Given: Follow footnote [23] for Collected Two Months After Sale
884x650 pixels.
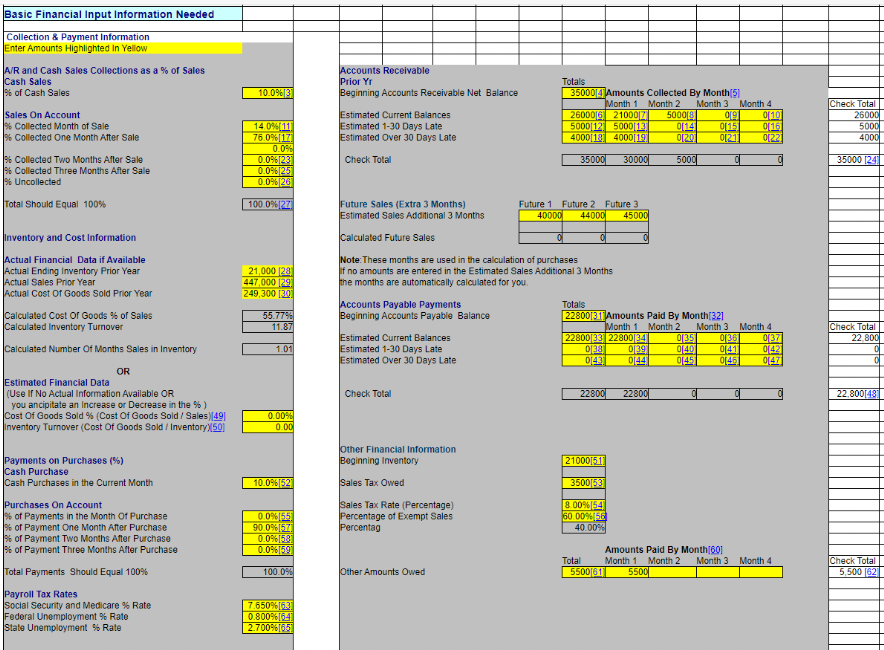Looking at the screenshot, I should click(x=286, y=160).
